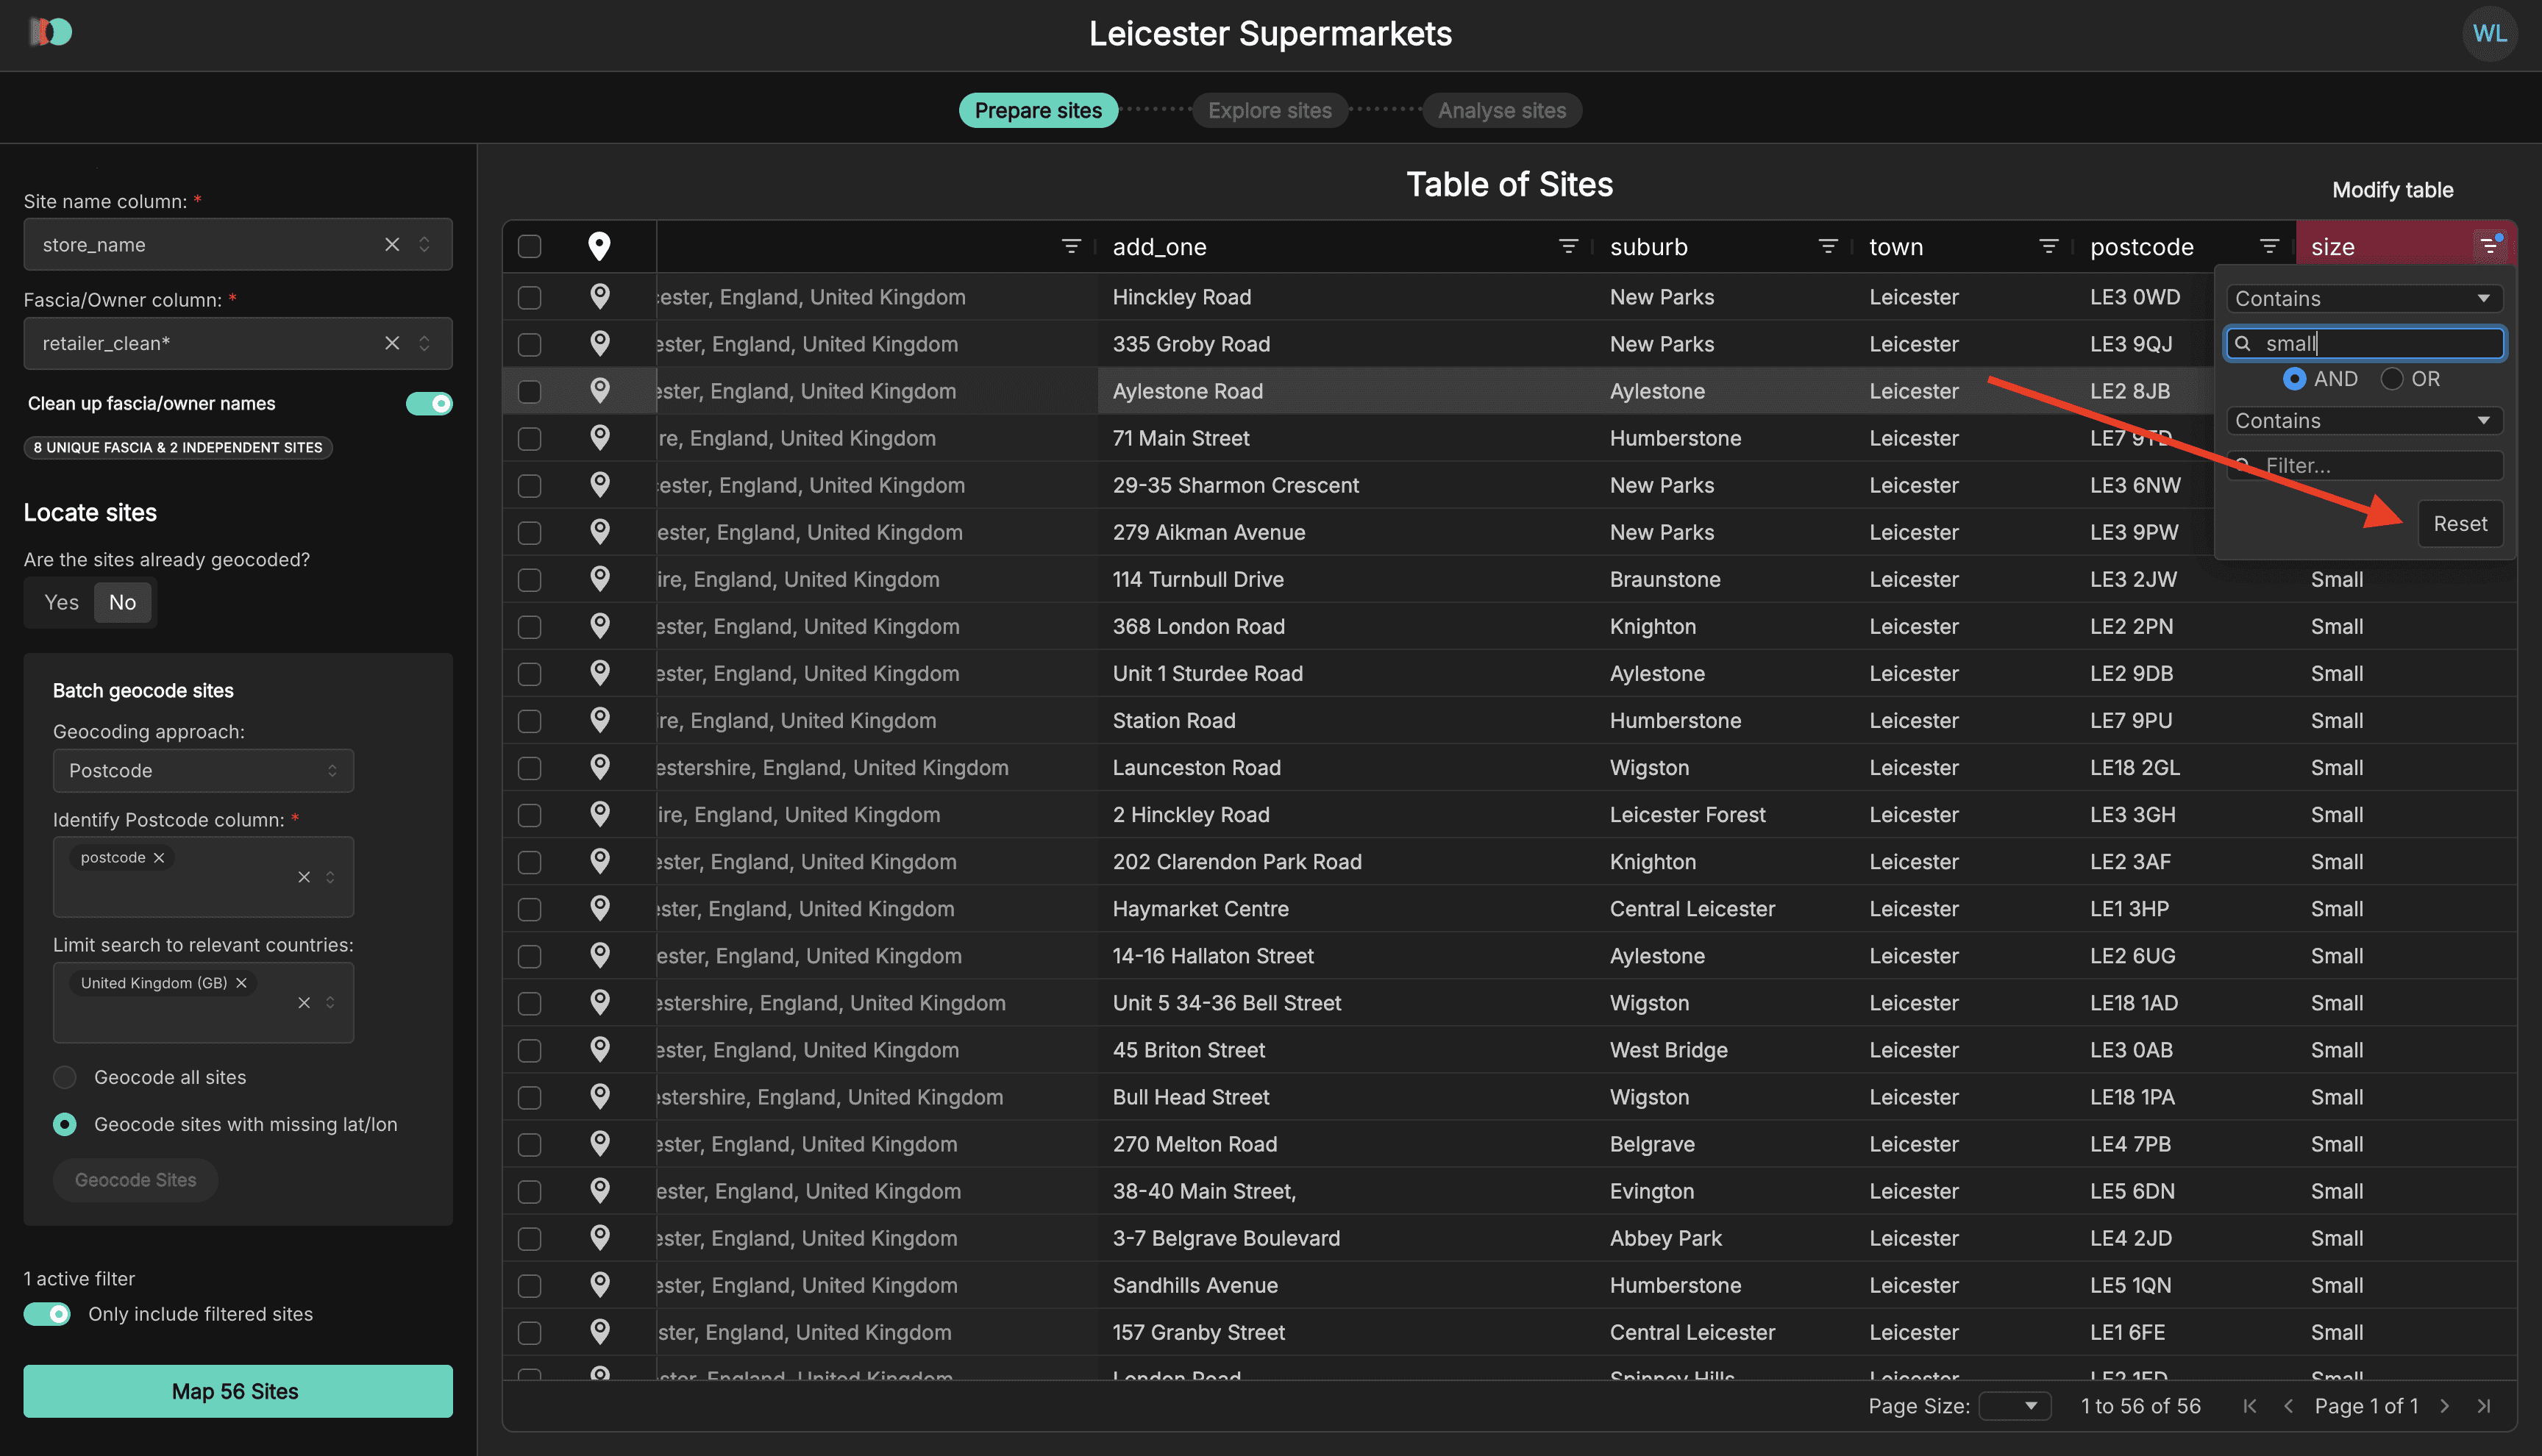Choose No for already geocoded
2542x1456 pixels.
click(x=122, y=602)
